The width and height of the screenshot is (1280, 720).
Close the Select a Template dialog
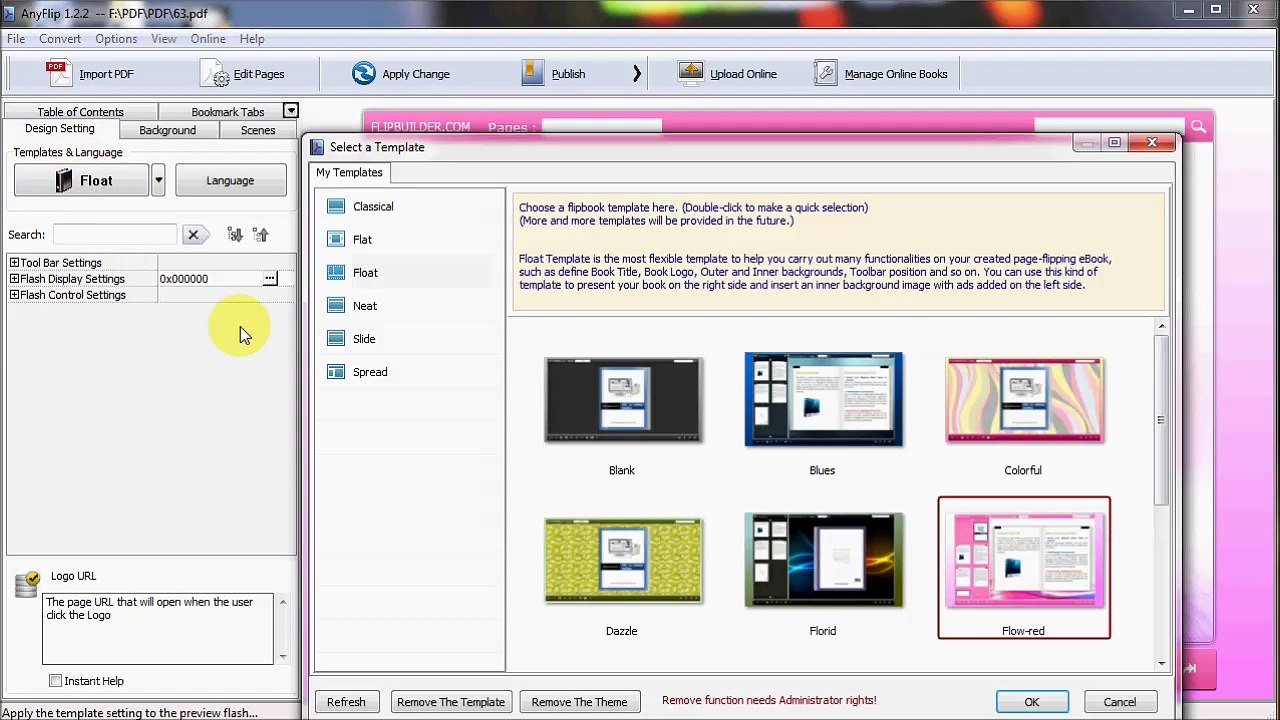click(x=1152, y=143)
